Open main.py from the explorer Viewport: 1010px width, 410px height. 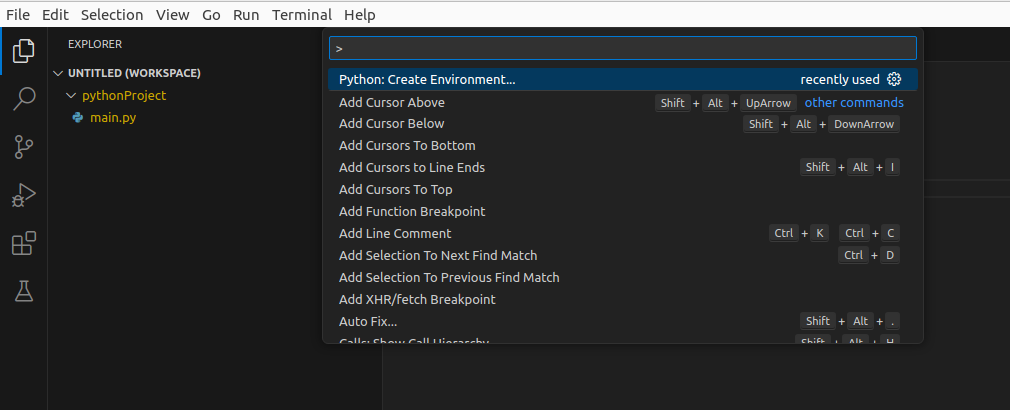(x=111, y=118)
